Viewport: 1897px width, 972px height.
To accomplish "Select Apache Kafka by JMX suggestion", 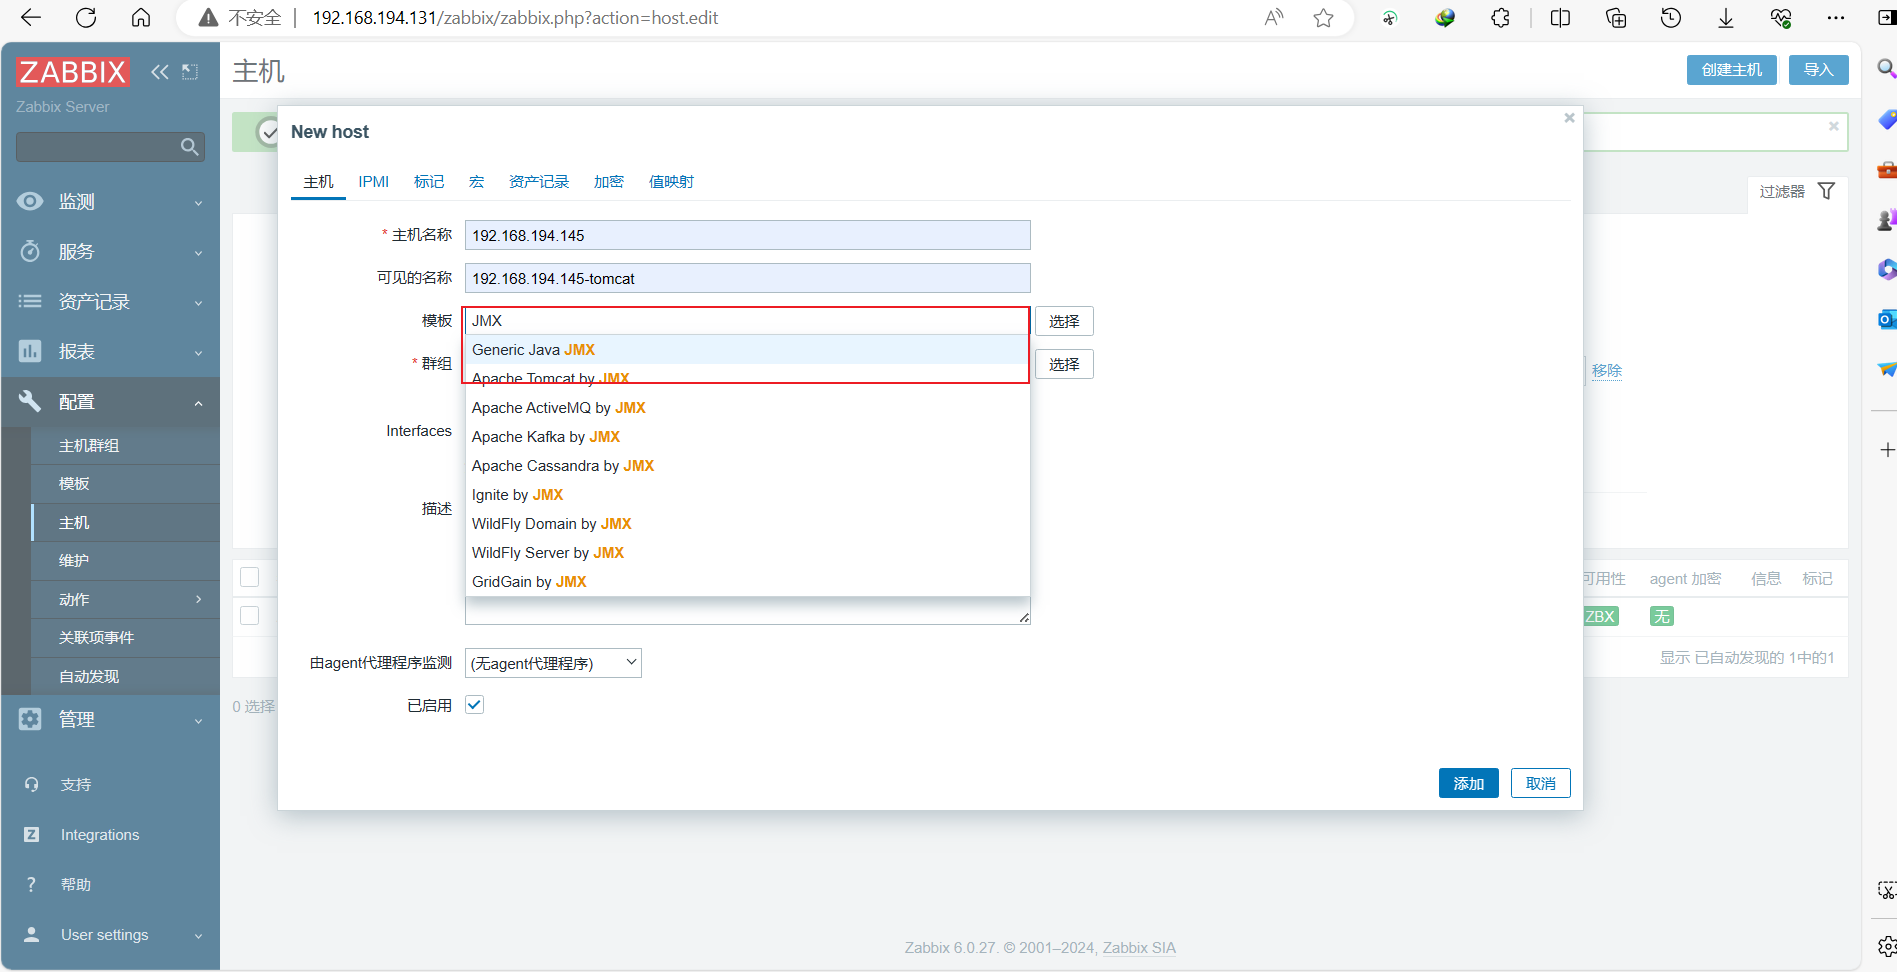I will tap(747, 437).
